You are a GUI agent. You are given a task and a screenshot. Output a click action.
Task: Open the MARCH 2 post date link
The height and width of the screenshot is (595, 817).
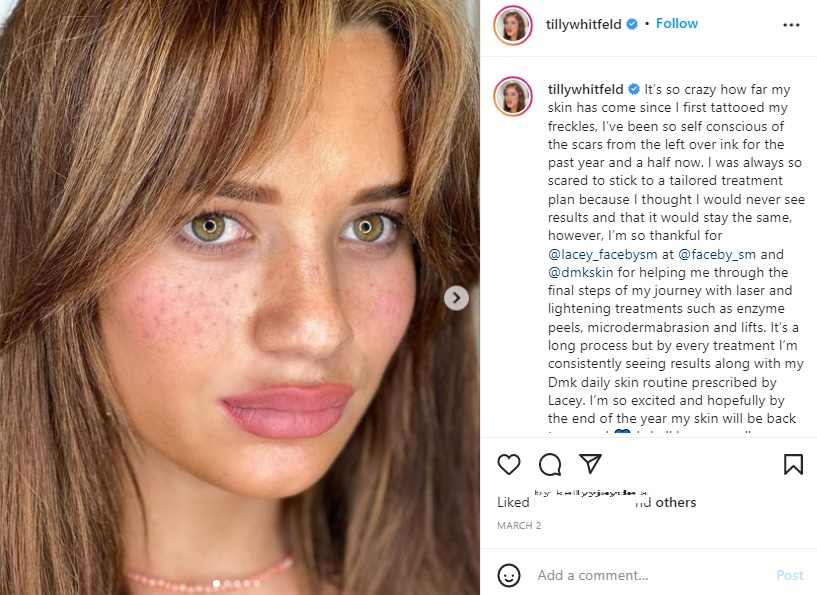point(519,526)
